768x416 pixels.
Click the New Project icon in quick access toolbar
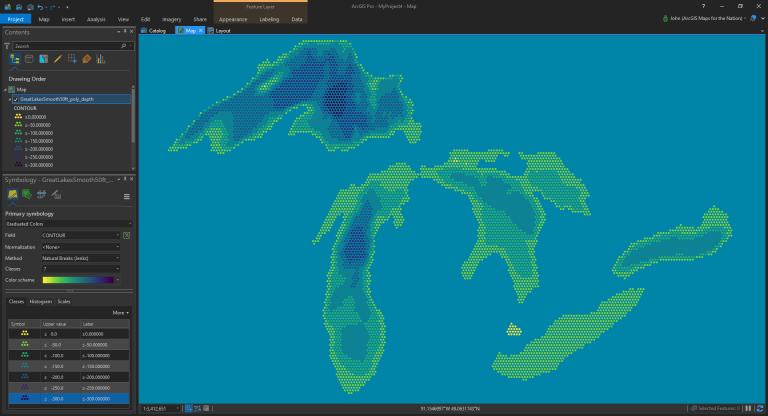(x=8, y=7)
